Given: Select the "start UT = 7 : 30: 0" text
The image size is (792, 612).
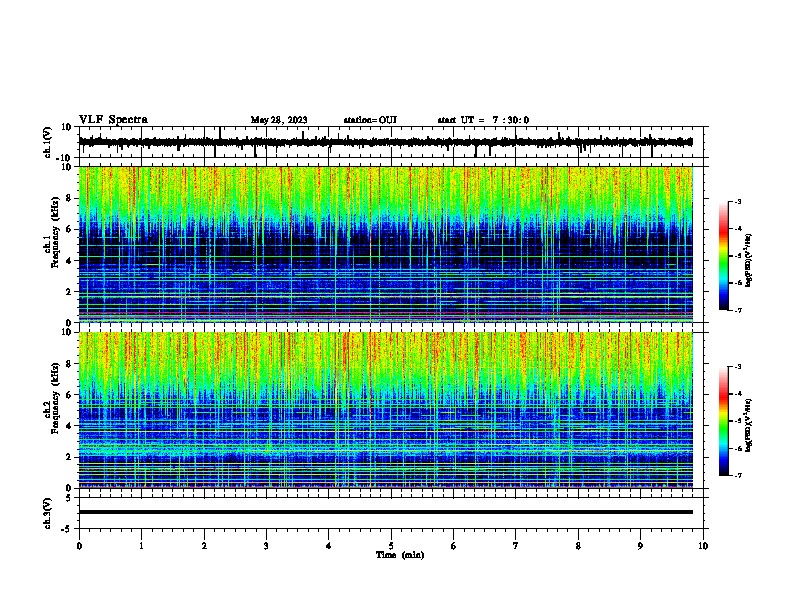Looking at the screenshot, I should (x=483, y=120).
